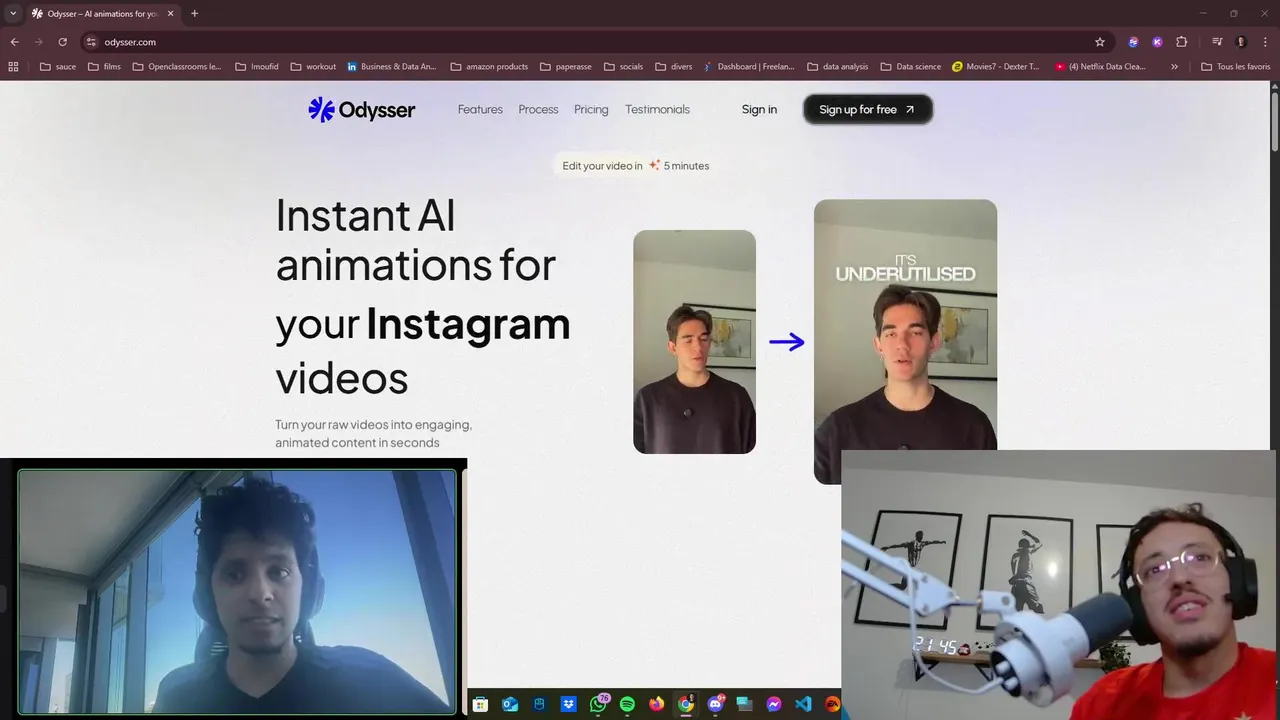Open Microsoft Store from the taskbar
This screenshot has width=1280, height=720.
click(x=480, y=704)
